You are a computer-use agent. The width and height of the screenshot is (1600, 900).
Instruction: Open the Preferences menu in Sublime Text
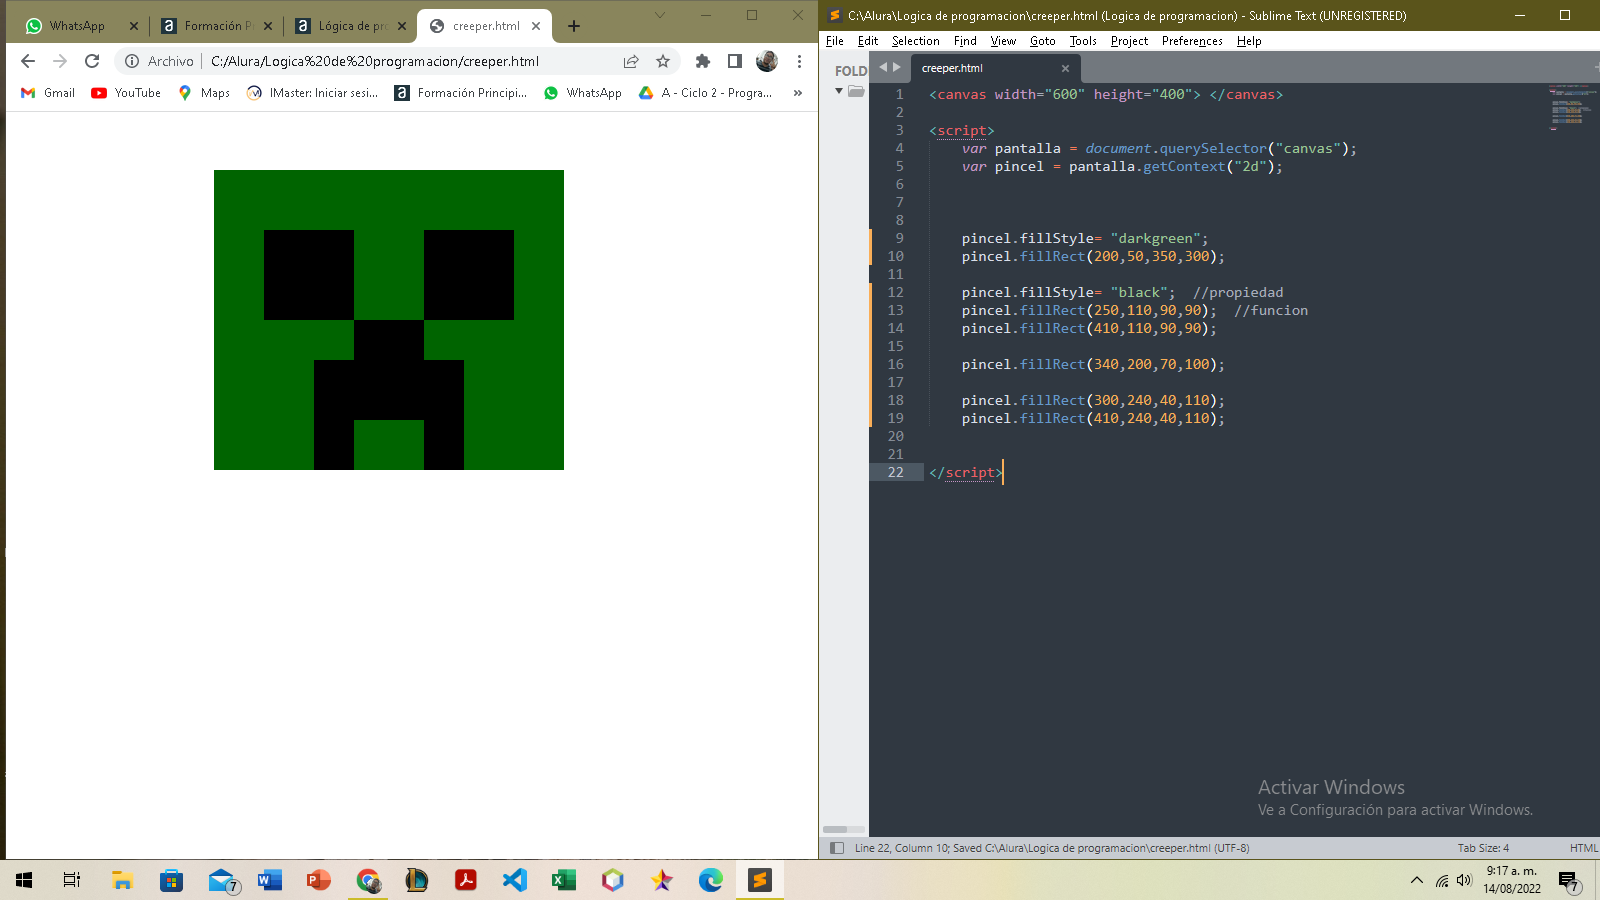[1192, 41]
